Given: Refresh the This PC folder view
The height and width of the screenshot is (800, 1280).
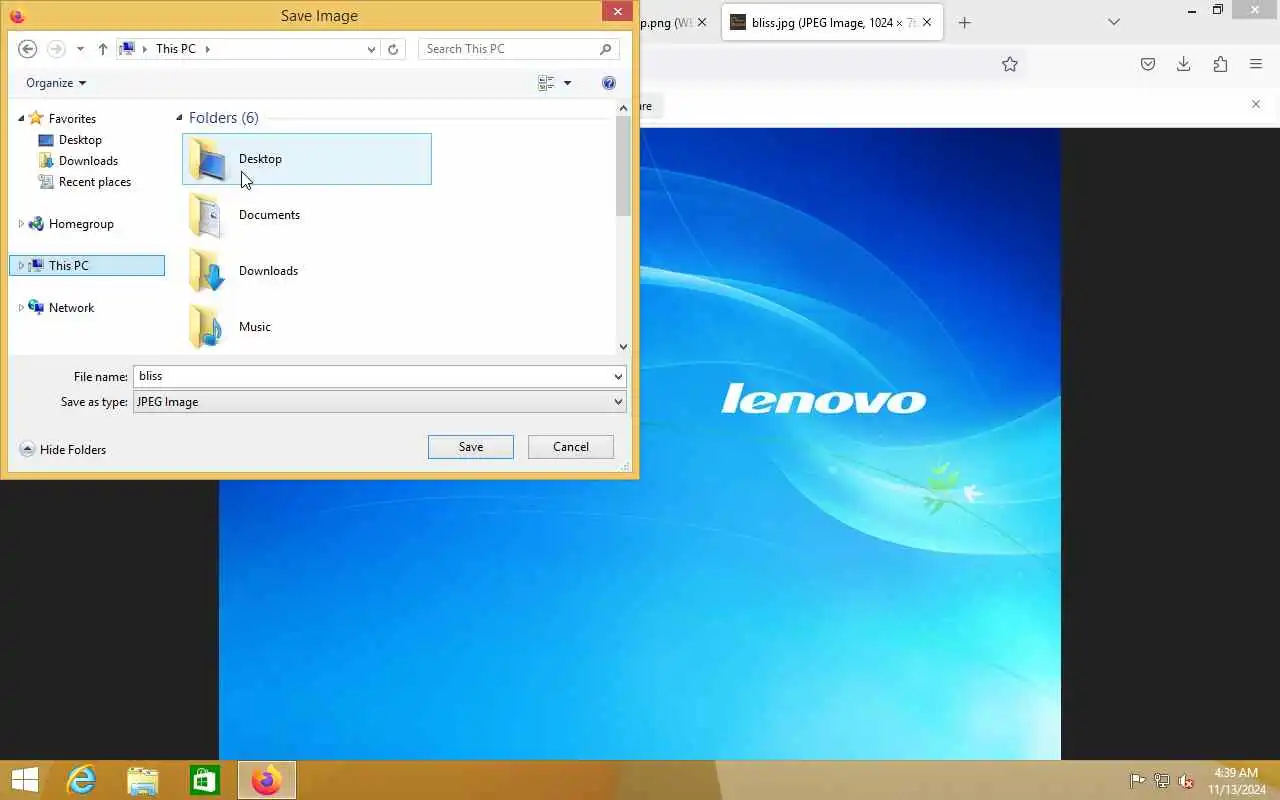Looking at the screenshot, I should pos(393,49).
